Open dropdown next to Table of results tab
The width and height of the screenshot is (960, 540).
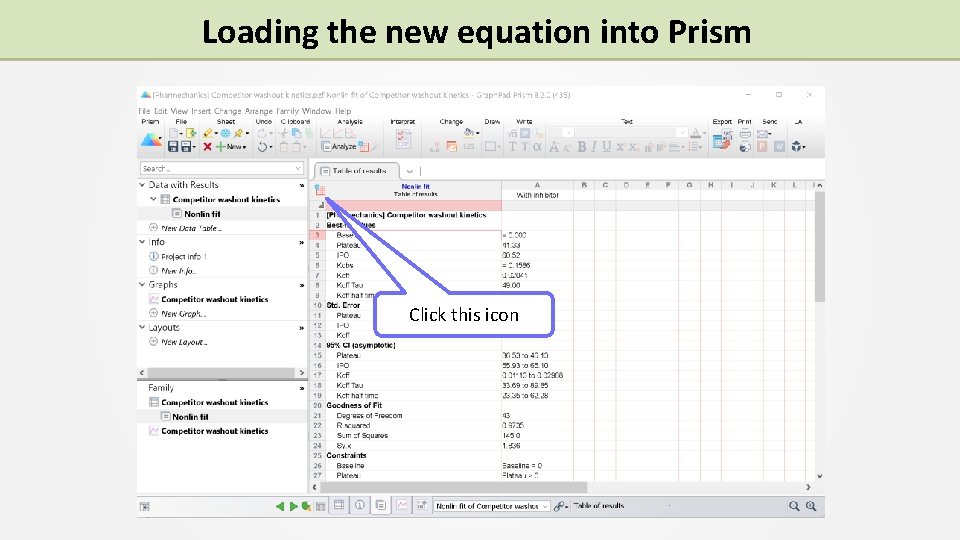410,171
